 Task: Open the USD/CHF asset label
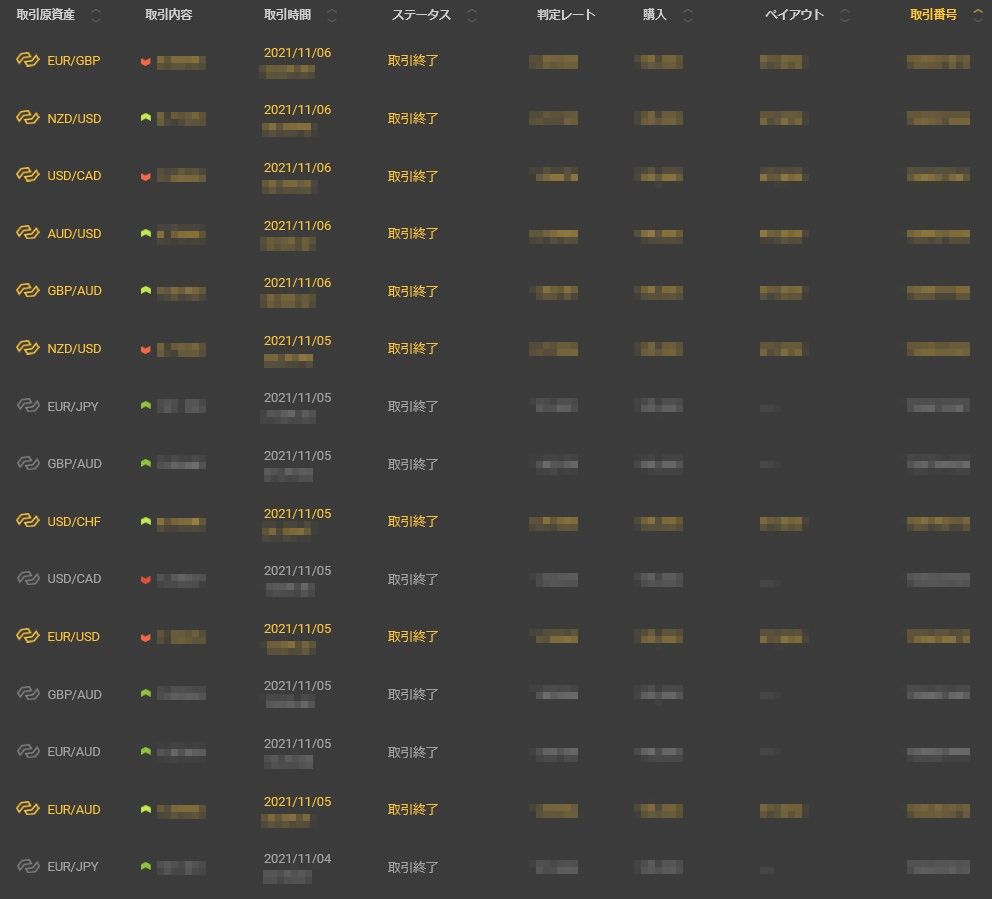pos(74,521)
